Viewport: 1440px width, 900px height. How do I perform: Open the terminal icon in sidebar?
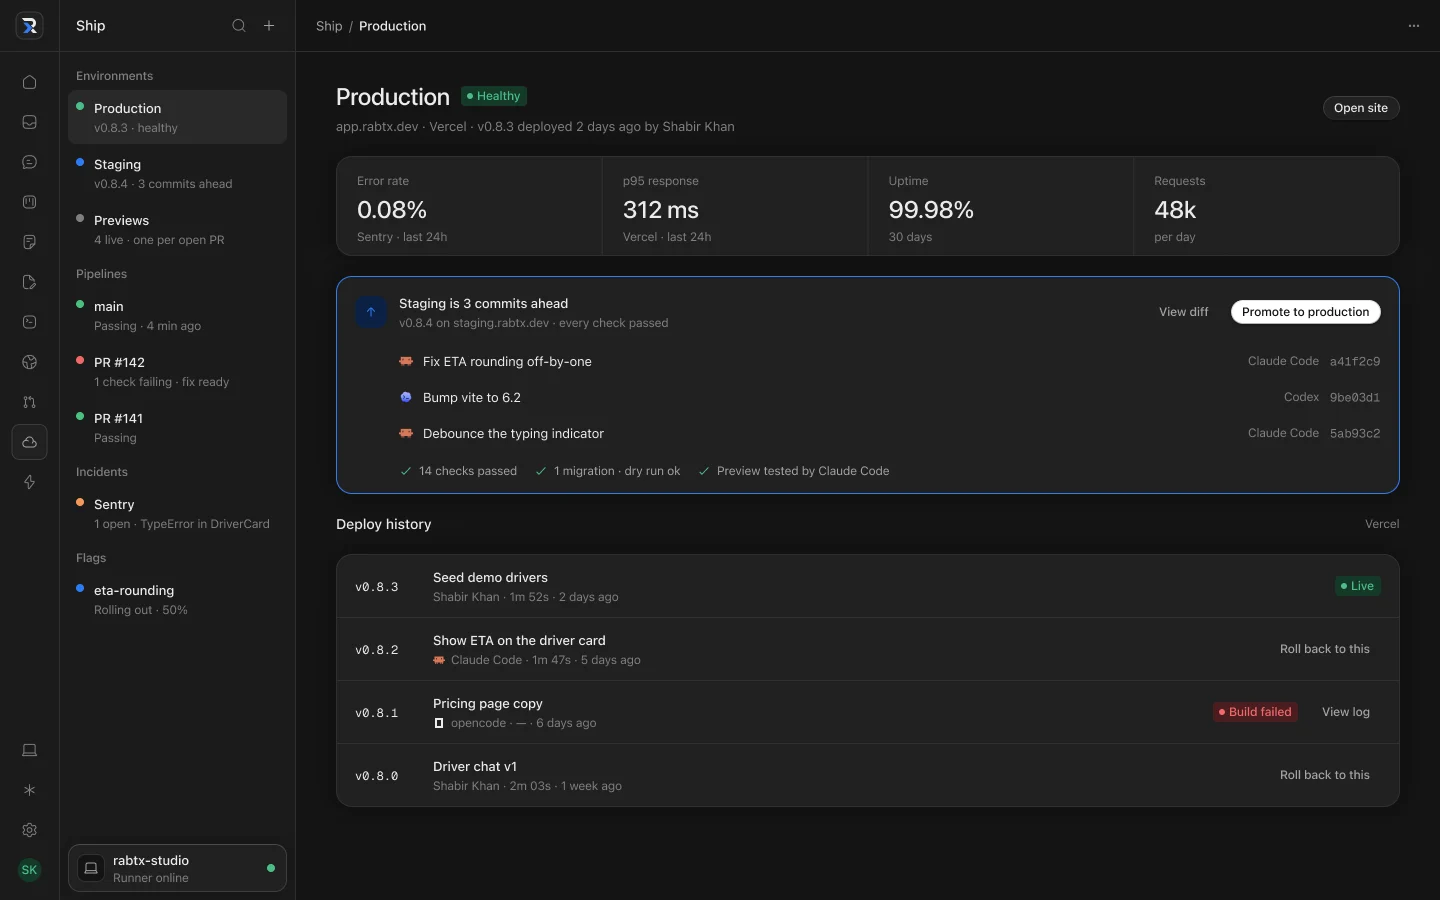[29, 322]
